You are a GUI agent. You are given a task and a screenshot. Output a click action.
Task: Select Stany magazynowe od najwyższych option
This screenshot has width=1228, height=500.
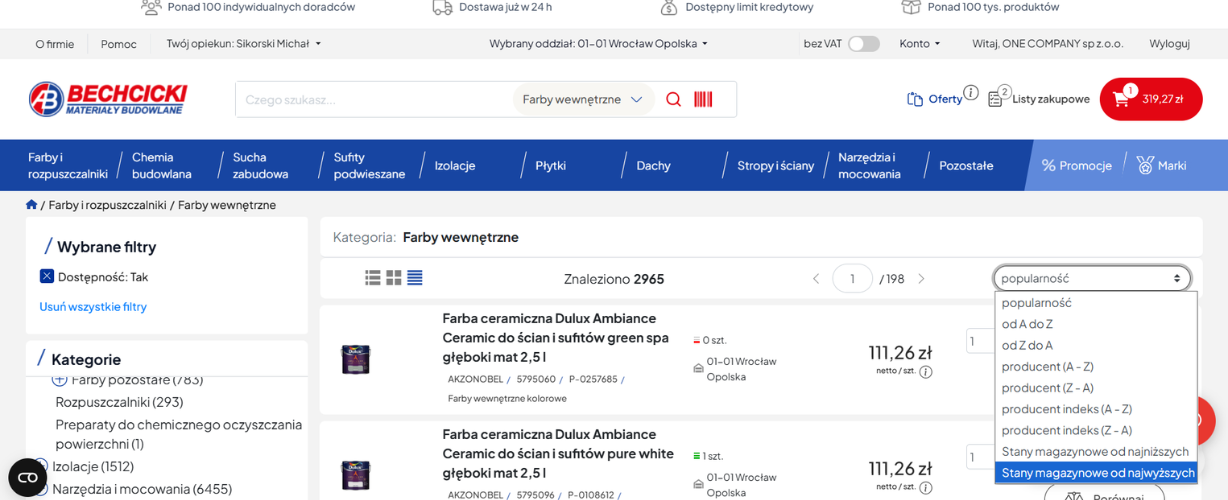tap(1096, 473)
